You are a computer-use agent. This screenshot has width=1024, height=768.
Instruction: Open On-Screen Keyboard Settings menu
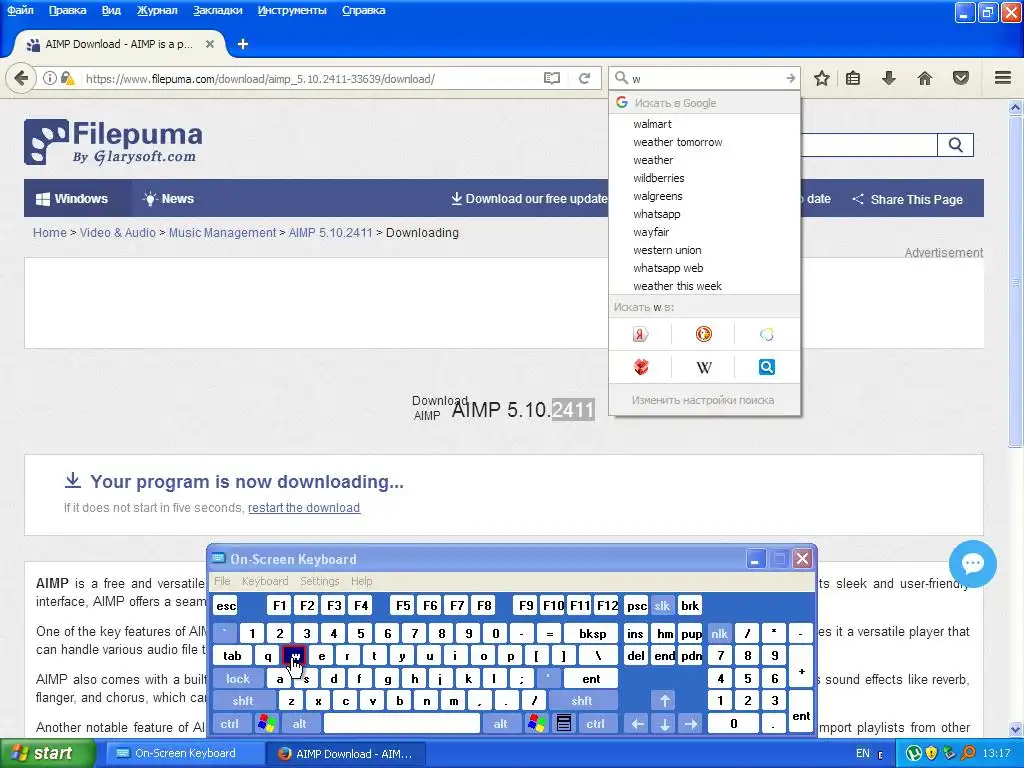[319, 581]
